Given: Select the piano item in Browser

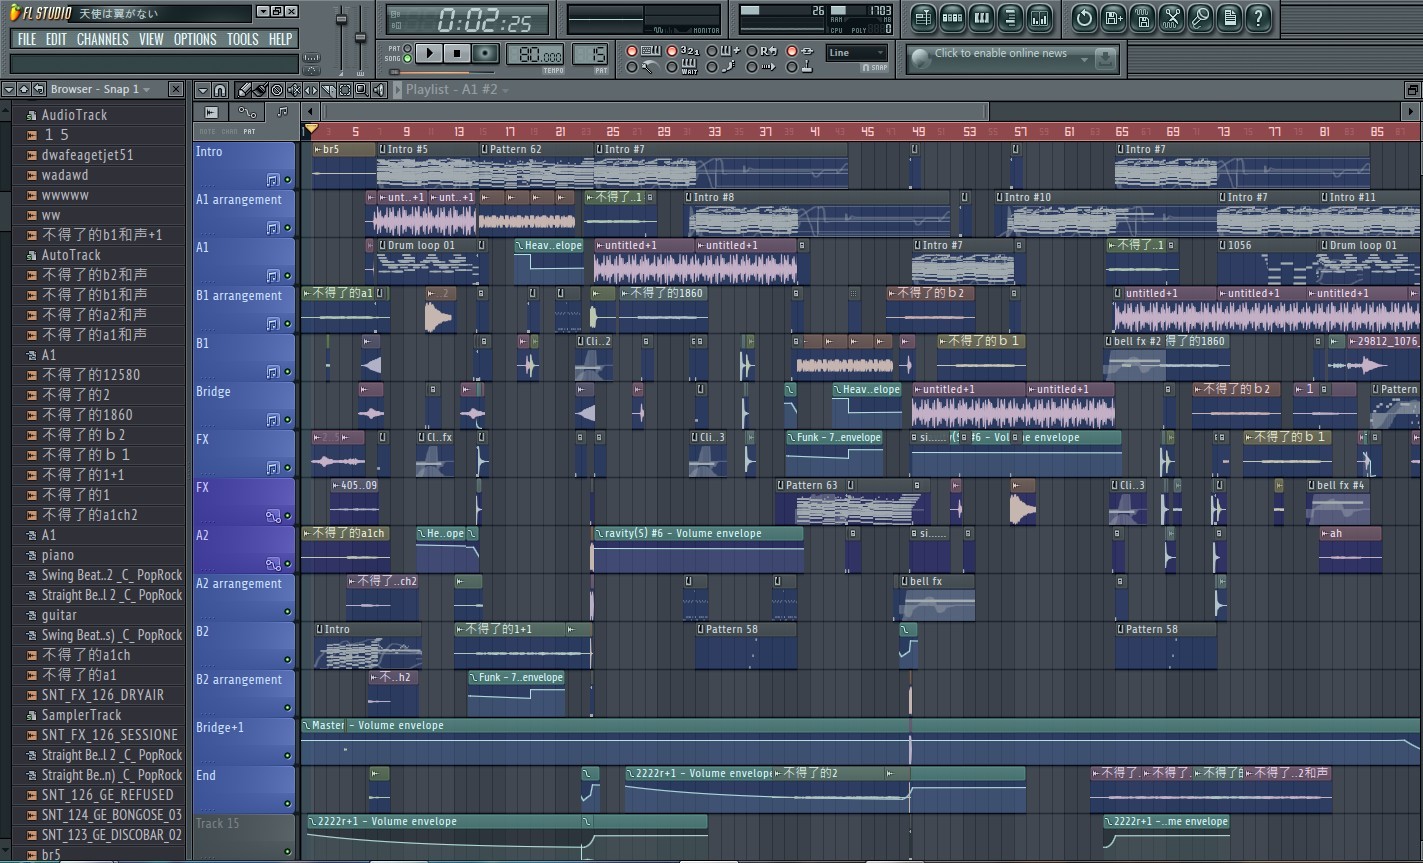Looking at the screenshot, I should (58, 555).
